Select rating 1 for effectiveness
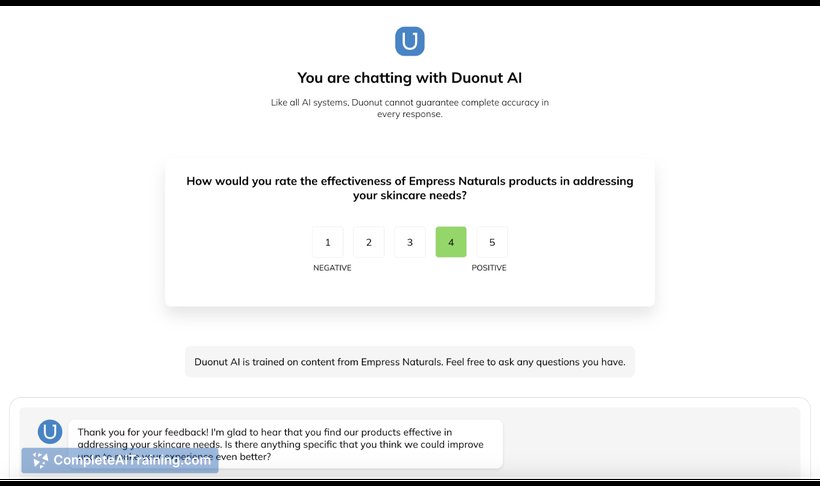 pos(328,242)
